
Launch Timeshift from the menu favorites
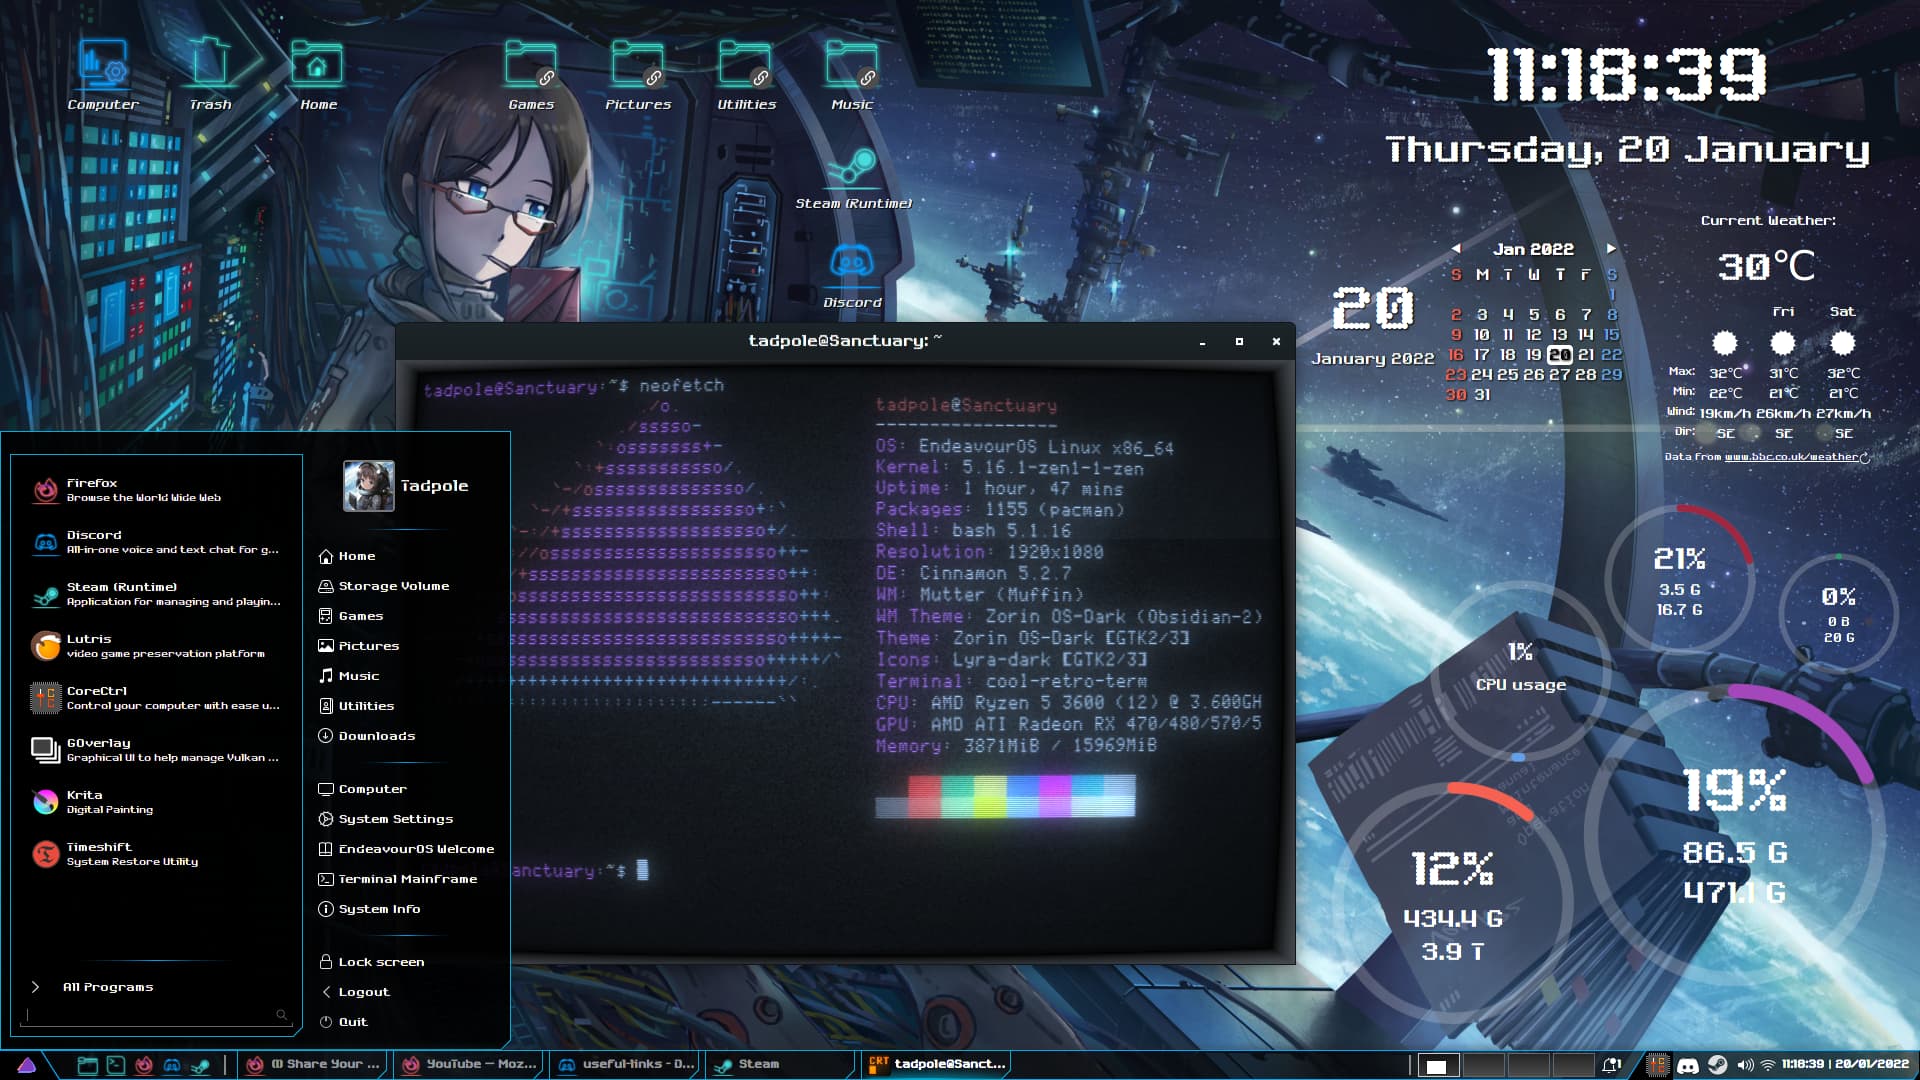click(157, 853)
